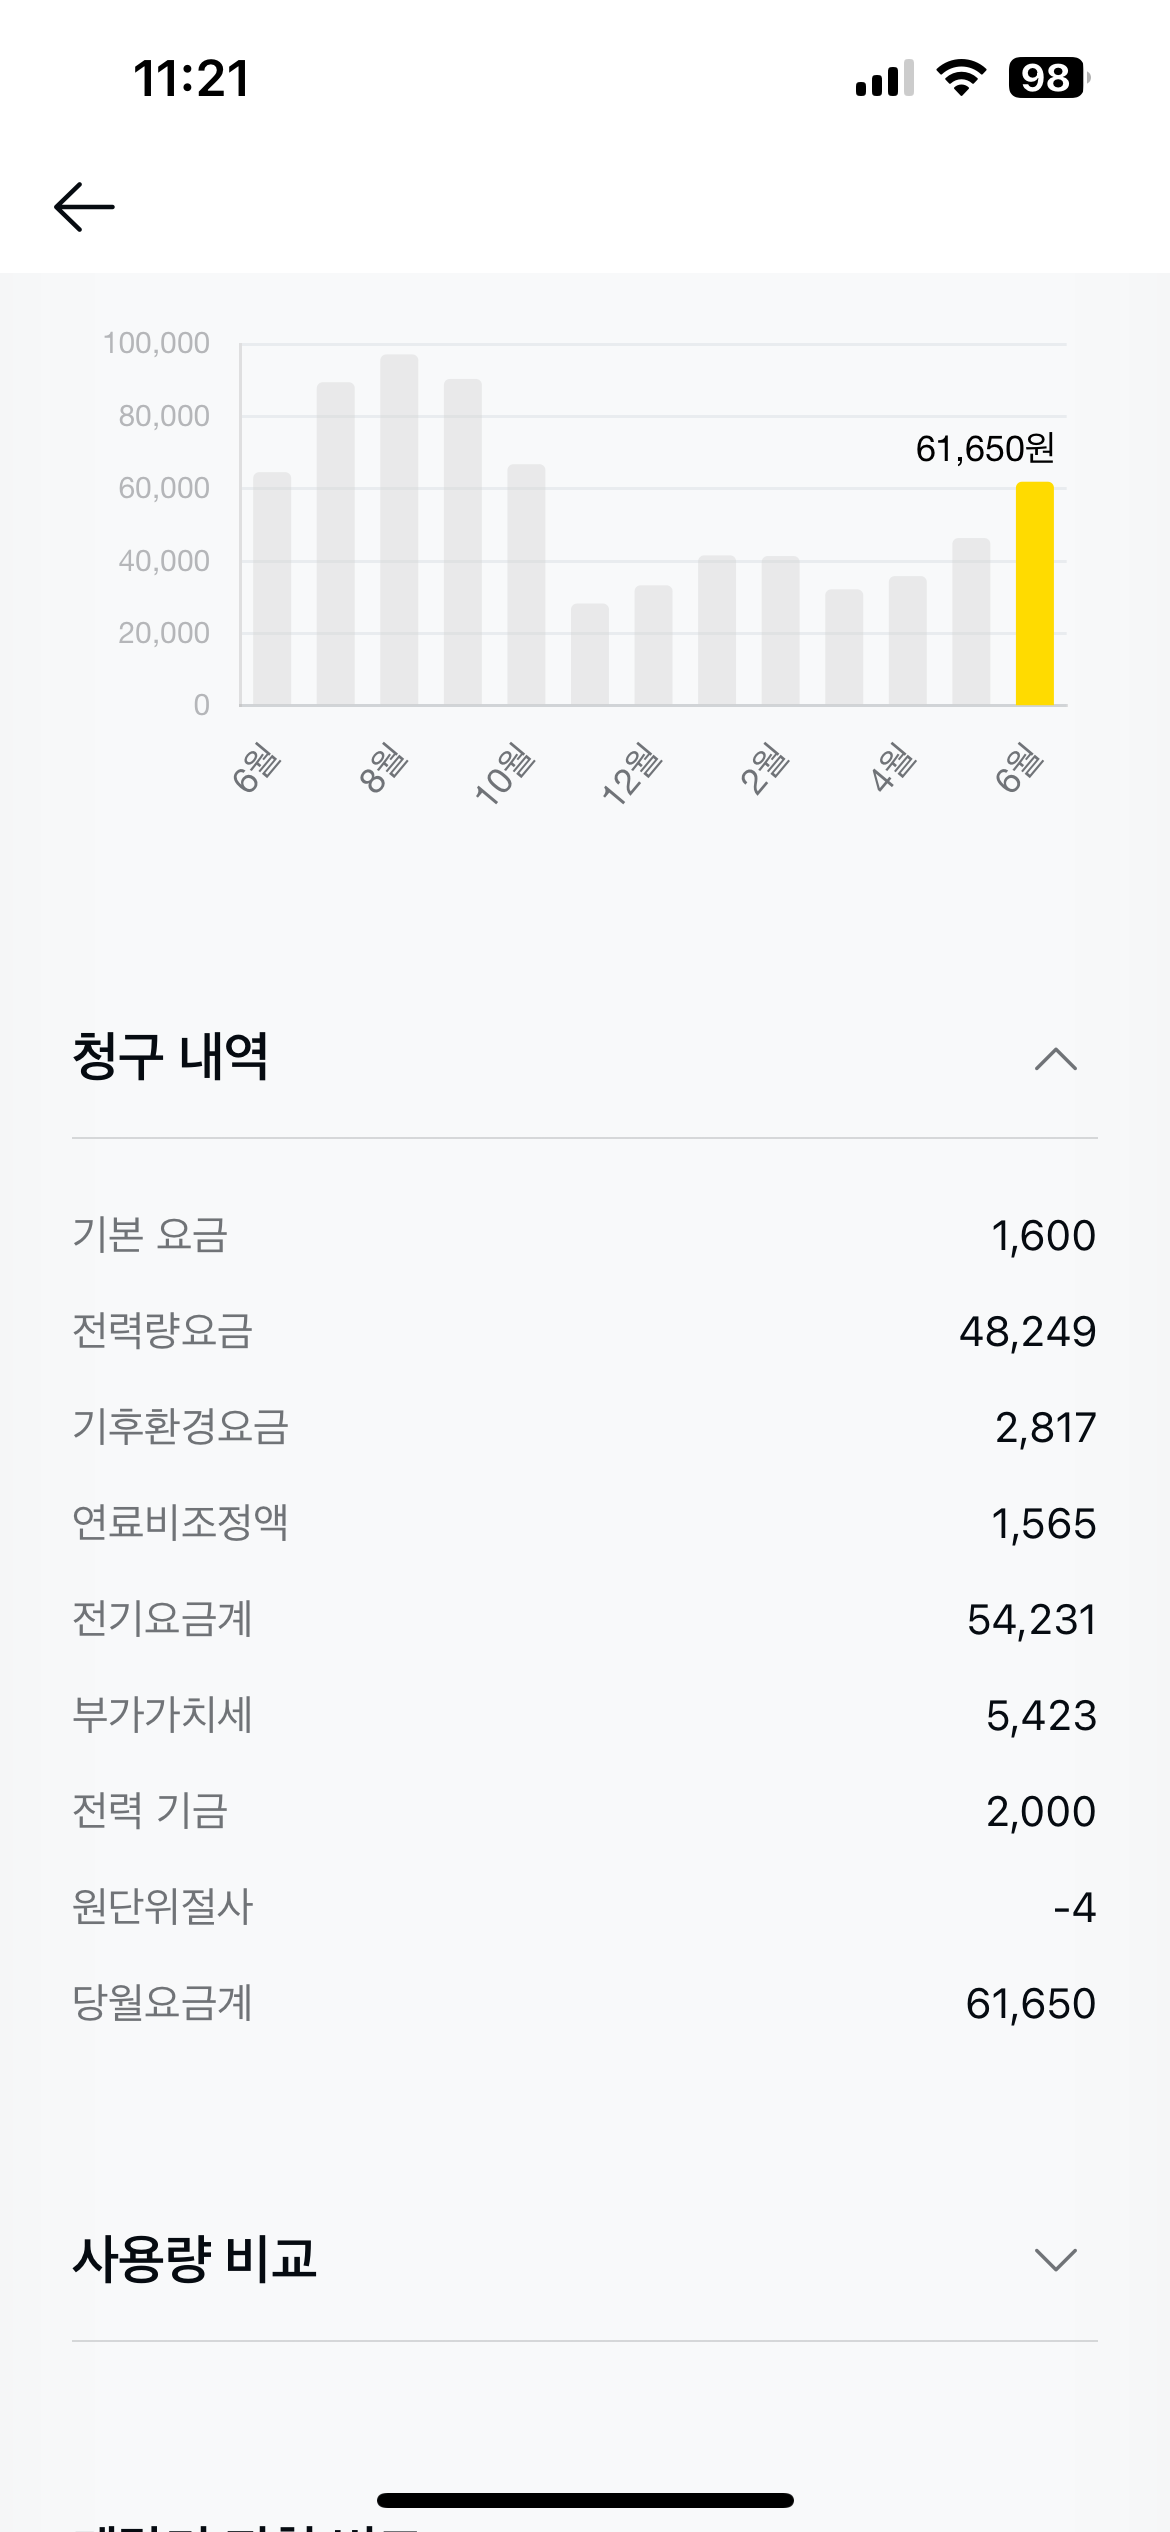This screenshot has width=1170, height=2532.
Task: Tap the cellular signal strength icon
Action: [884, 78]
